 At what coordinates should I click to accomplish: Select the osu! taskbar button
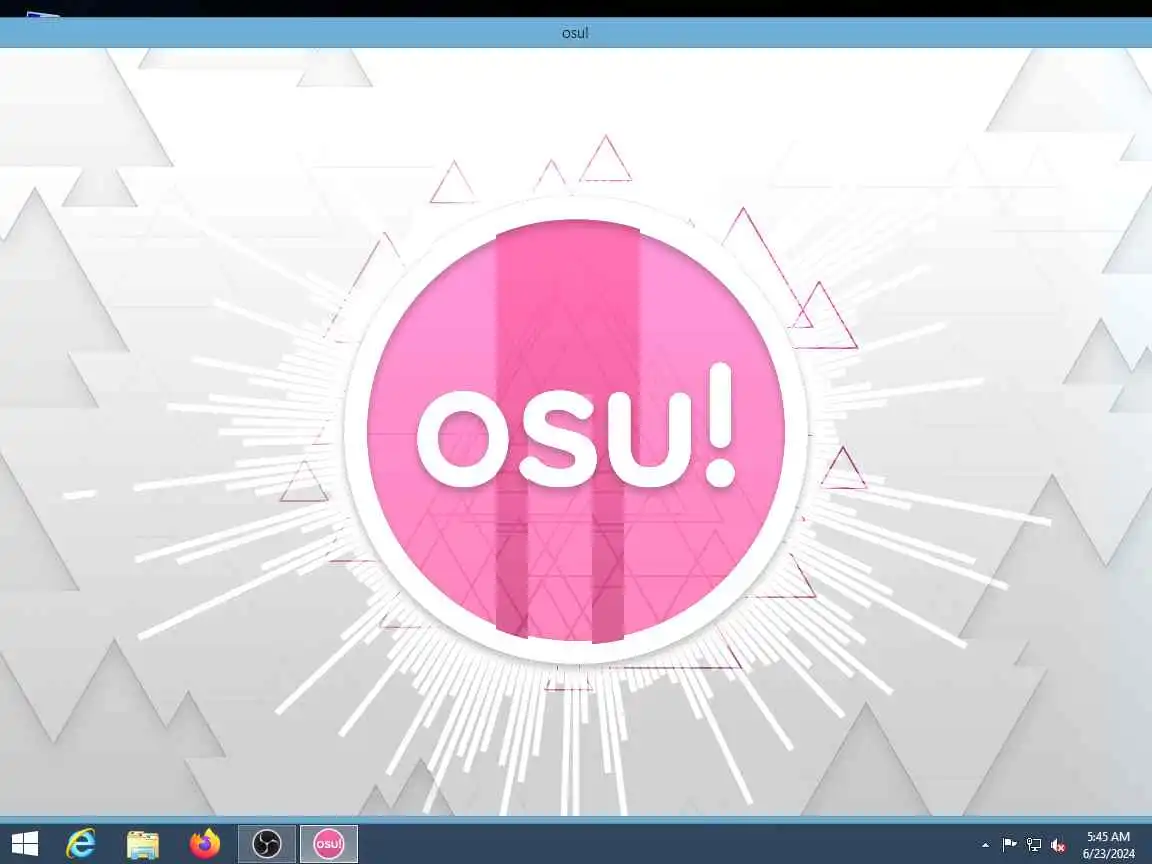coord(328,843)
